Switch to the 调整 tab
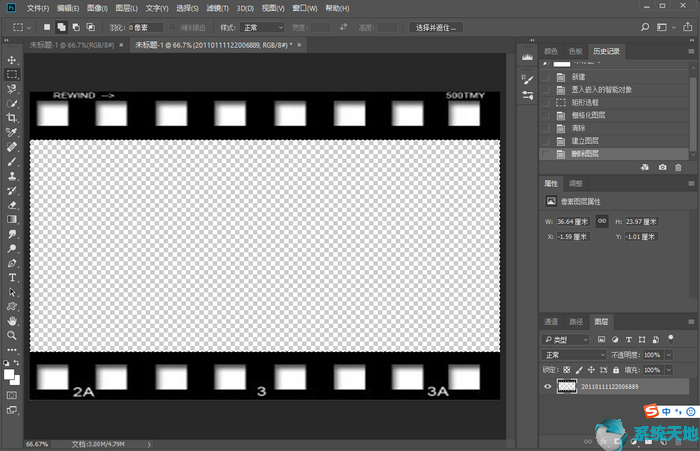700x451 pixels. 575,184
